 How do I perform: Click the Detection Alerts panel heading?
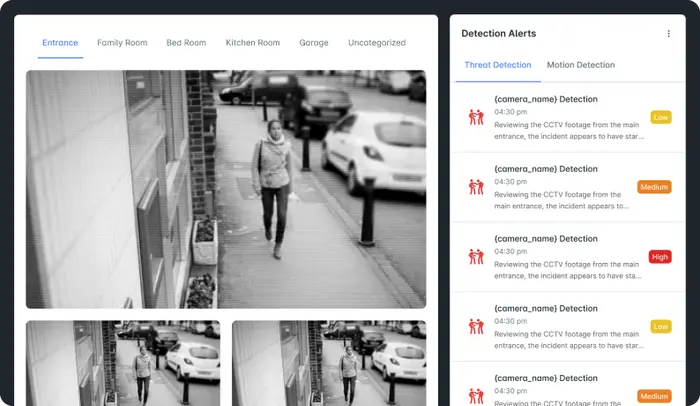coord(499,33)
